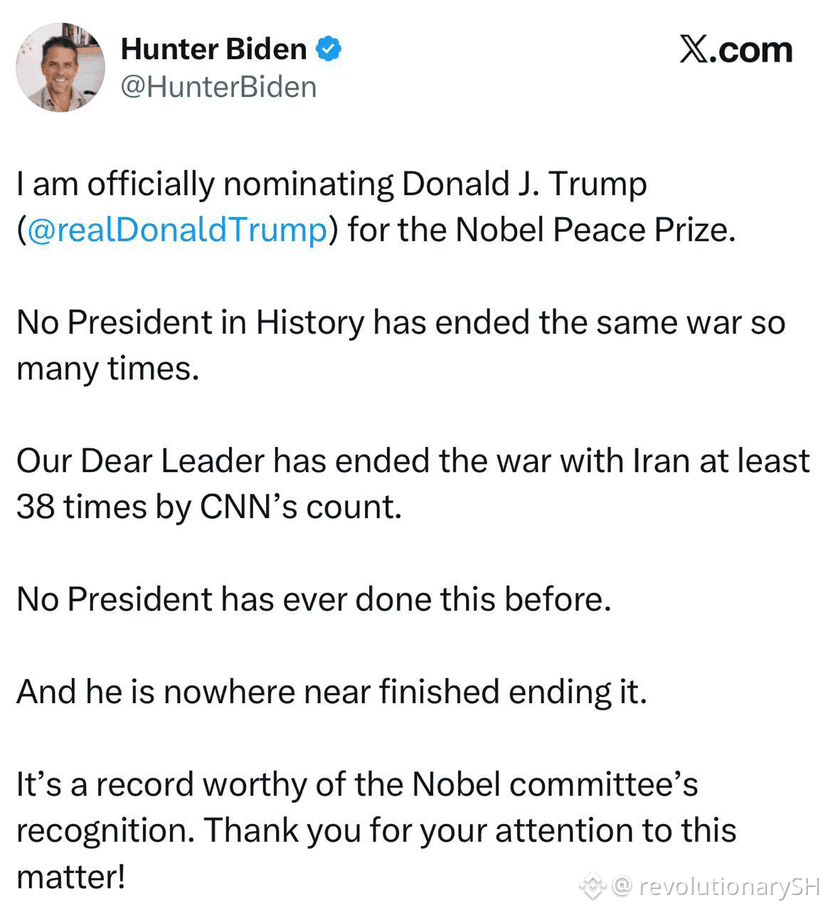Select the line starting "No President in History"
Viewport: 828px width, 911px height.
[x=401, y=322]
